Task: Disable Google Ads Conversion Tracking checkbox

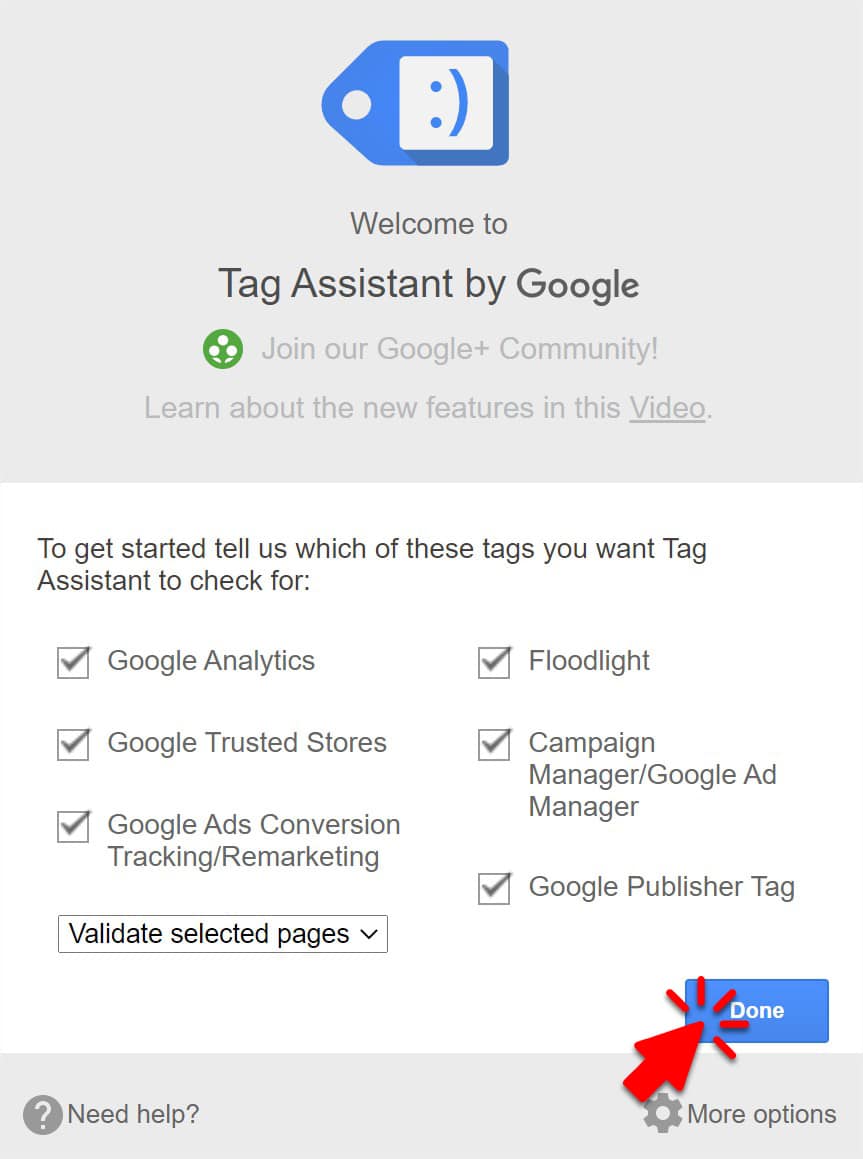Action: click(x=73, y=826)
